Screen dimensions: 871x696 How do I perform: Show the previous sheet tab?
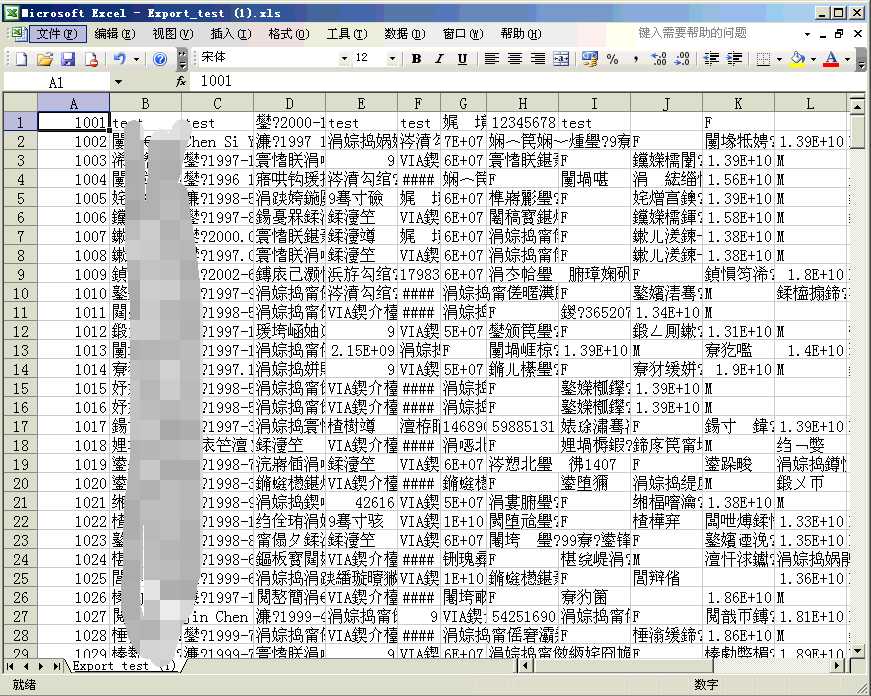[x=26, y=665]
